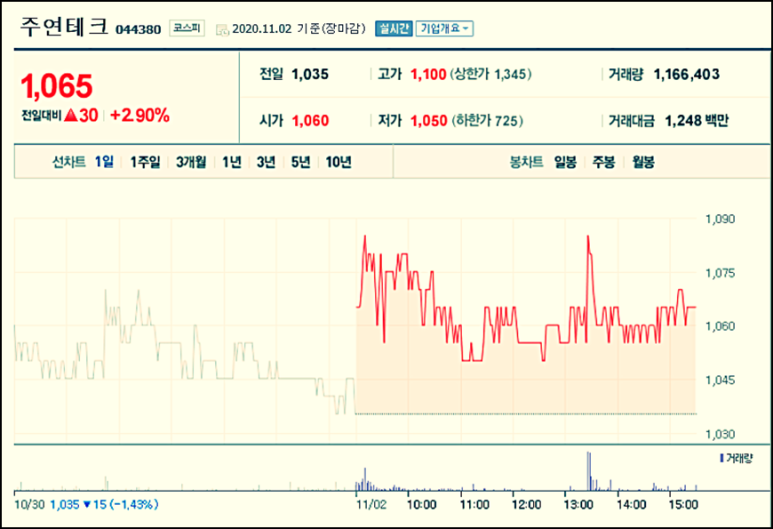773x529 pixels.
Task: Click the blue 거래량 legend marker
Action: 721,458
